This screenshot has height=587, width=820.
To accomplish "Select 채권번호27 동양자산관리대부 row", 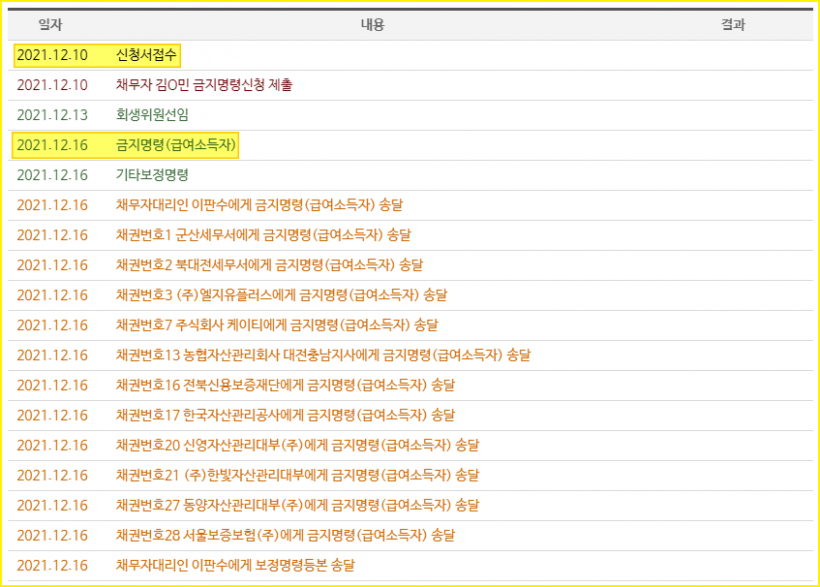I will 411,505.
